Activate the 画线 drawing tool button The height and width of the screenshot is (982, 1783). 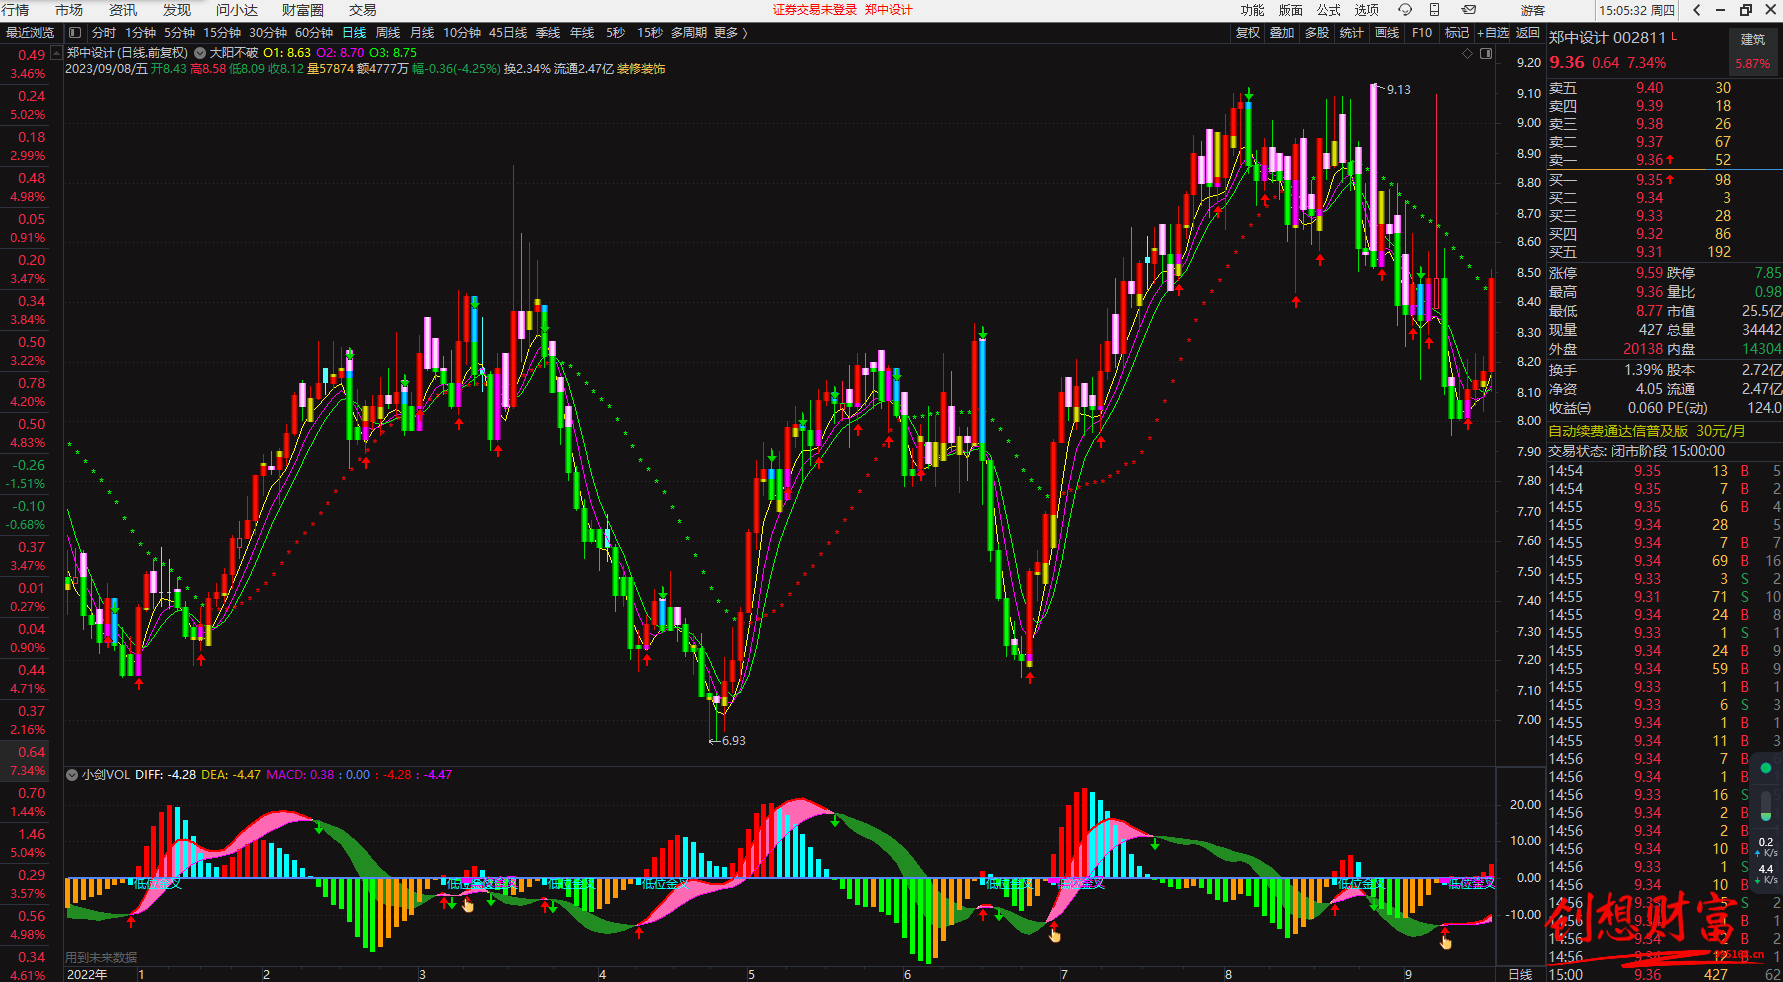pos(1387,33)
